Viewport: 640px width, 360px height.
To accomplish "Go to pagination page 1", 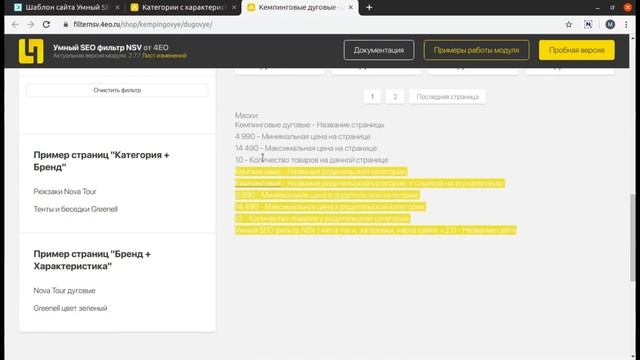I will pyautogui.click(x=372, y=97).
